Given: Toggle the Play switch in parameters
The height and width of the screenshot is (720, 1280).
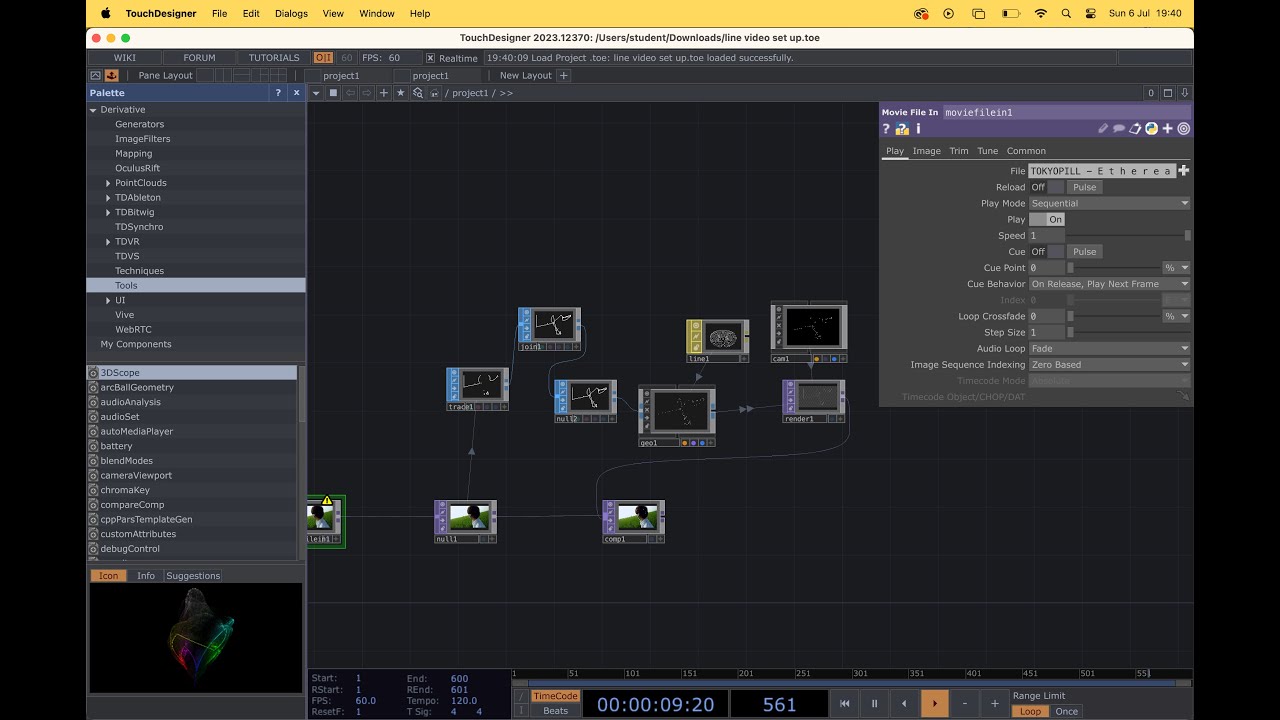Looking at the screenshot, I should click(x=1047, y=219).
